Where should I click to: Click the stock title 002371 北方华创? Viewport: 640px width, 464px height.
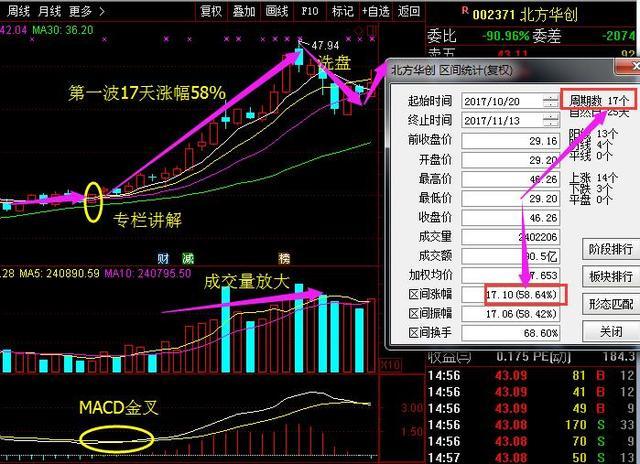pyautogui.click(x=525, y=15)
